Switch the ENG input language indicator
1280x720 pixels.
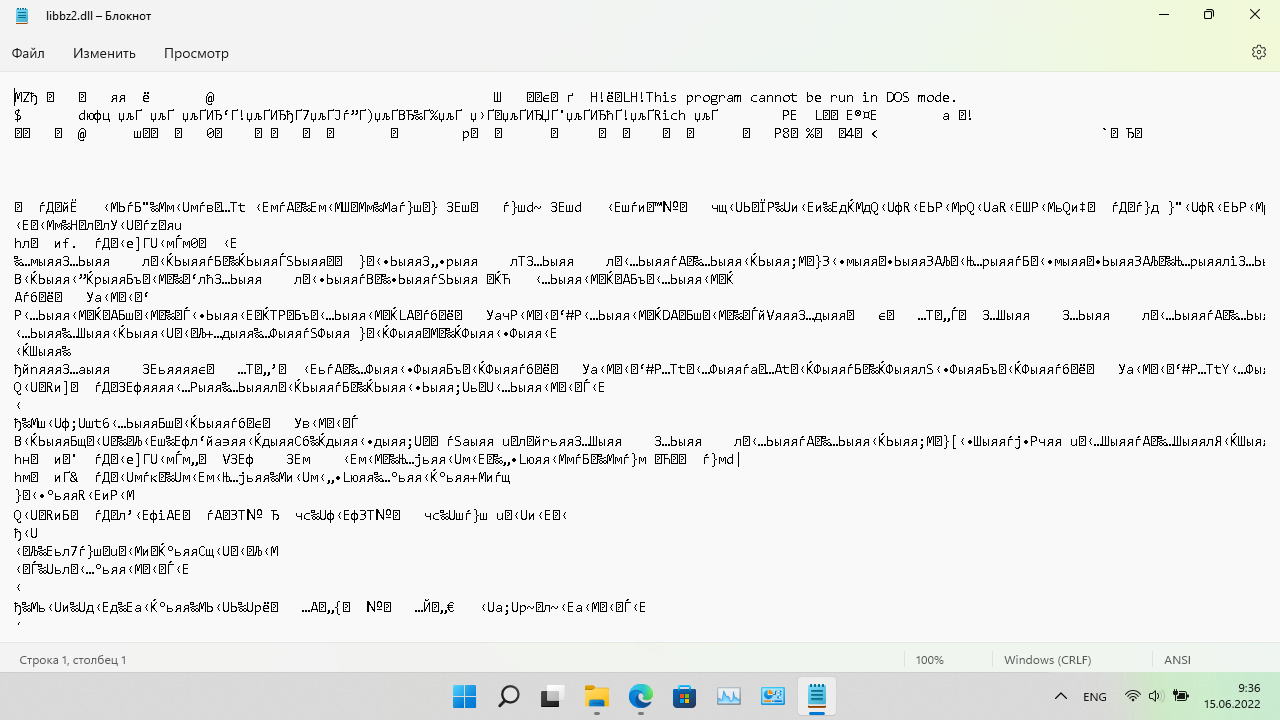(1094, 697)
